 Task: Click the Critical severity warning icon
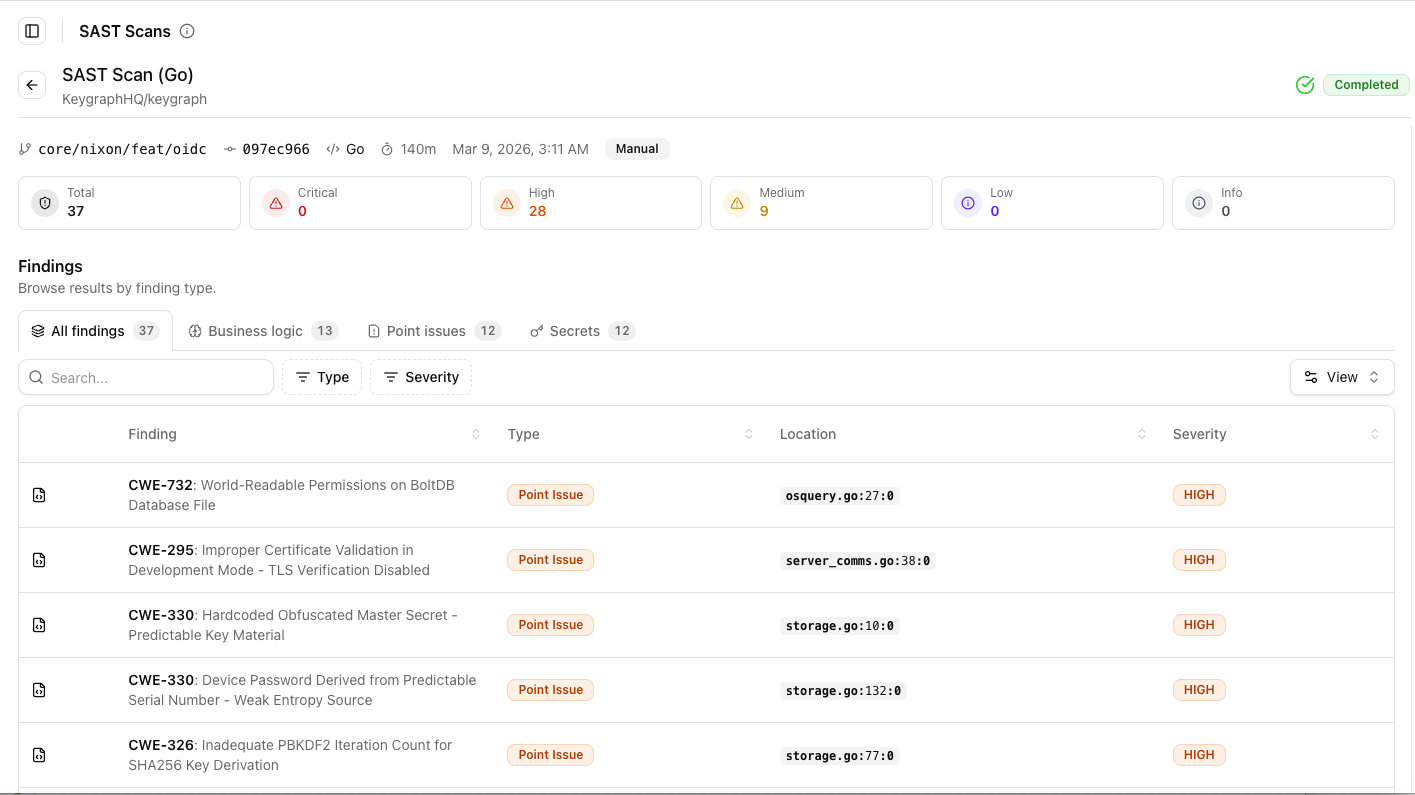click(276, 203)
